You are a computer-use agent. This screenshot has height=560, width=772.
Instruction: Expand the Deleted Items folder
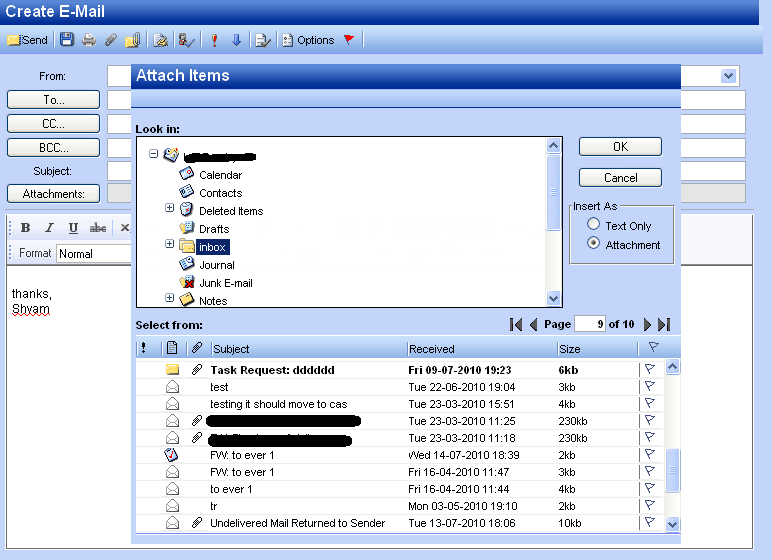170,208
